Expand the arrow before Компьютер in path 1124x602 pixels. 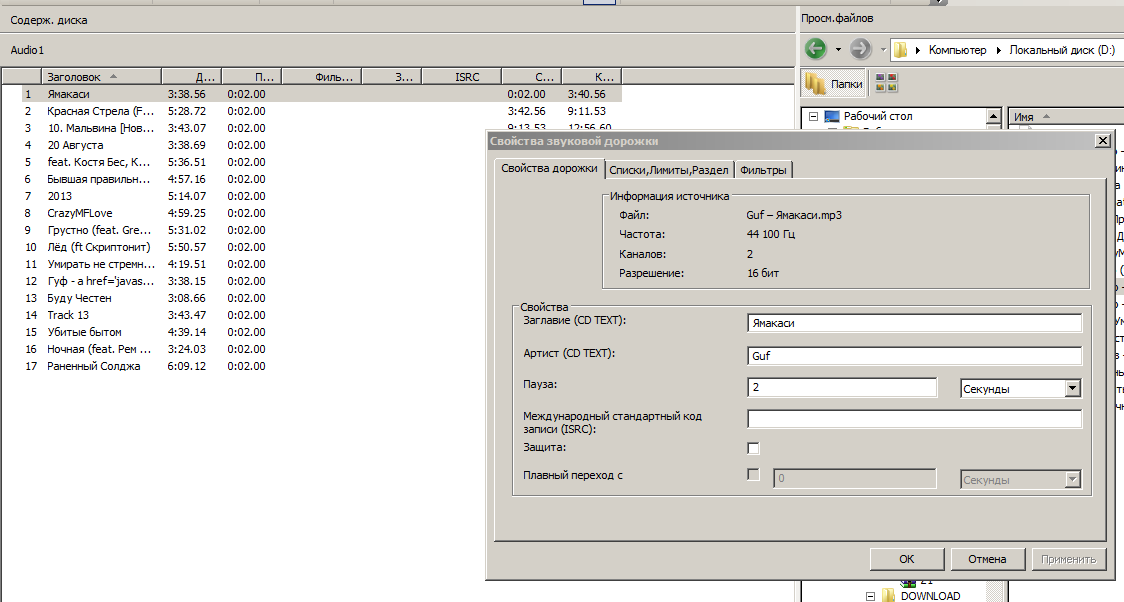[918, 50]
